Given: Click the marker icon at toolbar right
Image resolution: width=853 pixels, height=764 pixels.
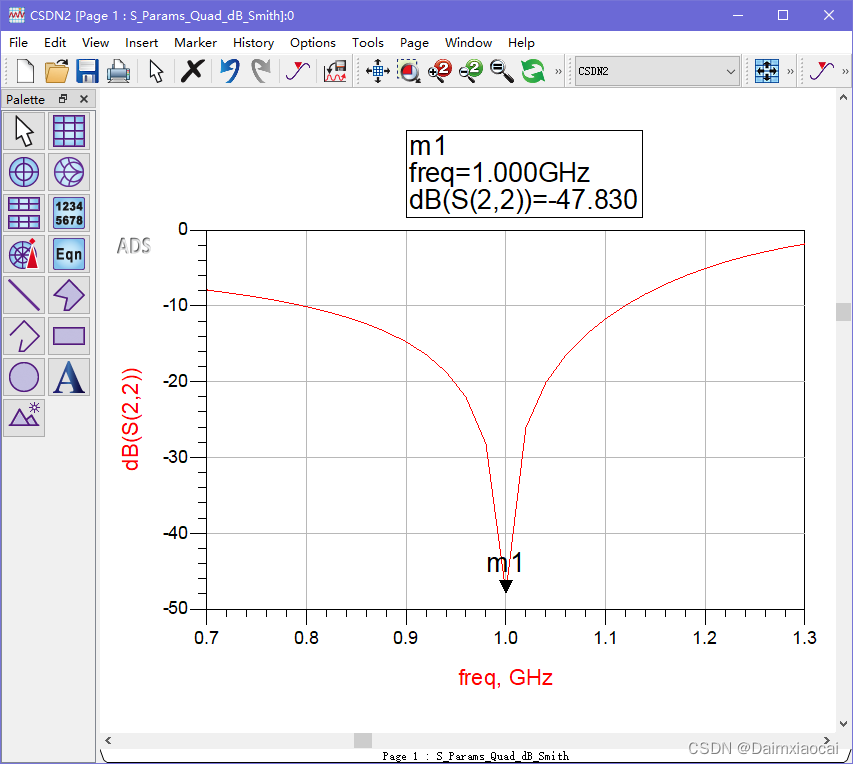Looking at the screenshot, I should 821,71.
